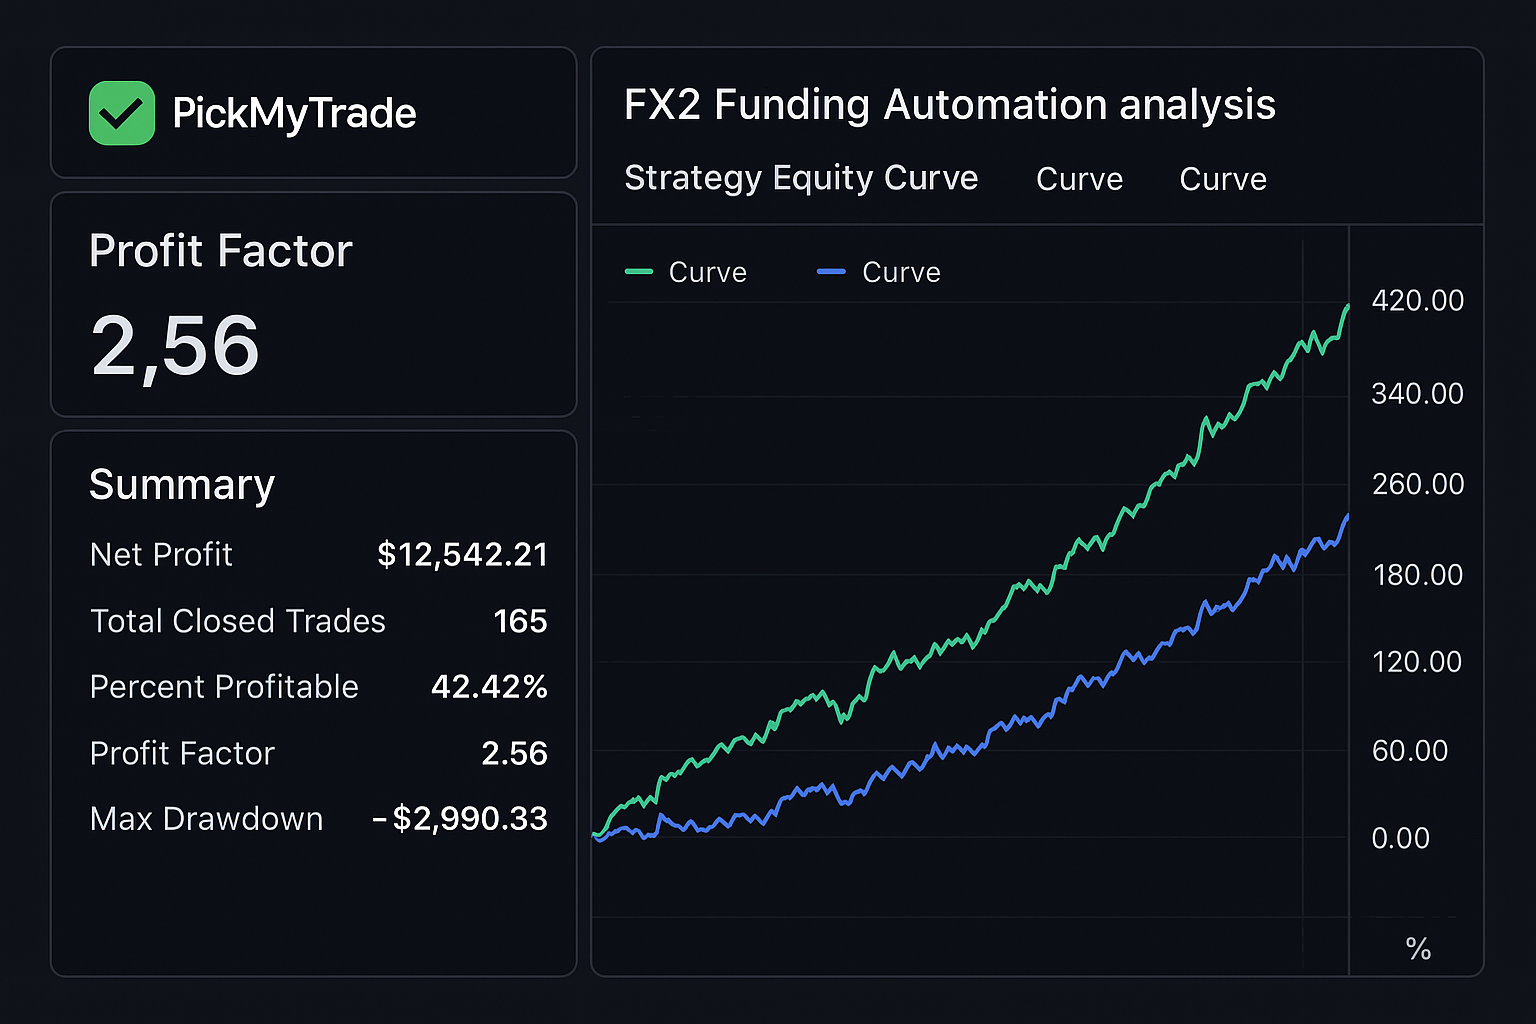Toggle the green Curve legend entry
The height and width of the screenshot is (1024, 1536).
[x=686, y=272]
